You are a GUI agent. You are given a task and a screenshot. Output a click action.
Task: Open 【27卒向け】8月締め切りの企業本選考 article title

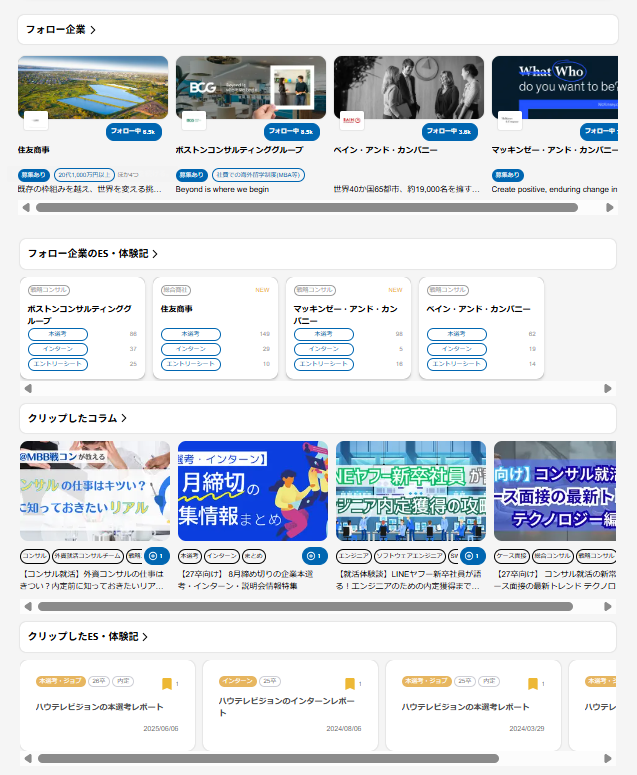click(x=246, y=580)
